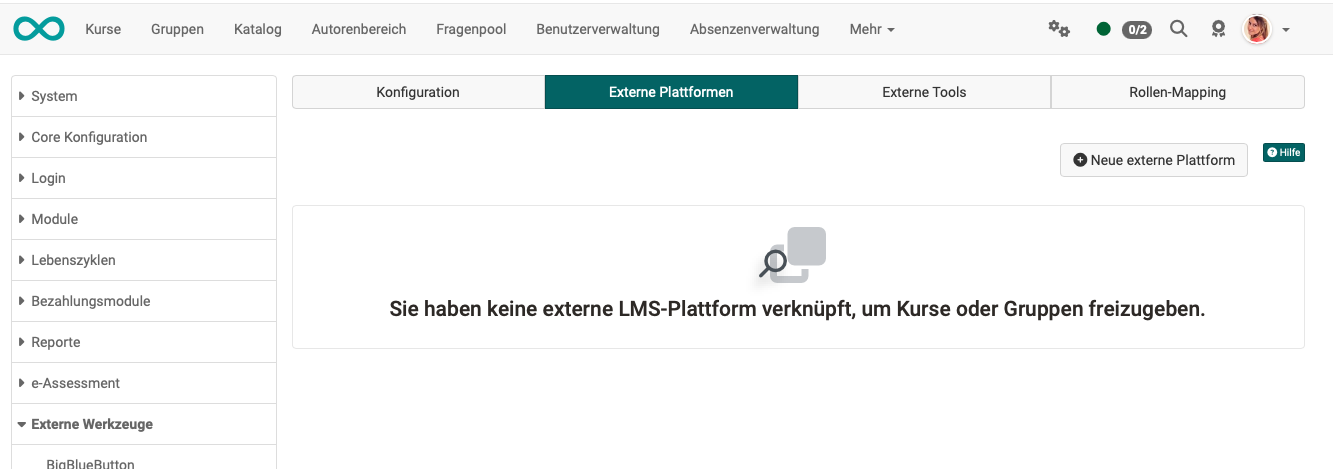Click the user avatar picture
The image size is (1333, 469).
1256,29
